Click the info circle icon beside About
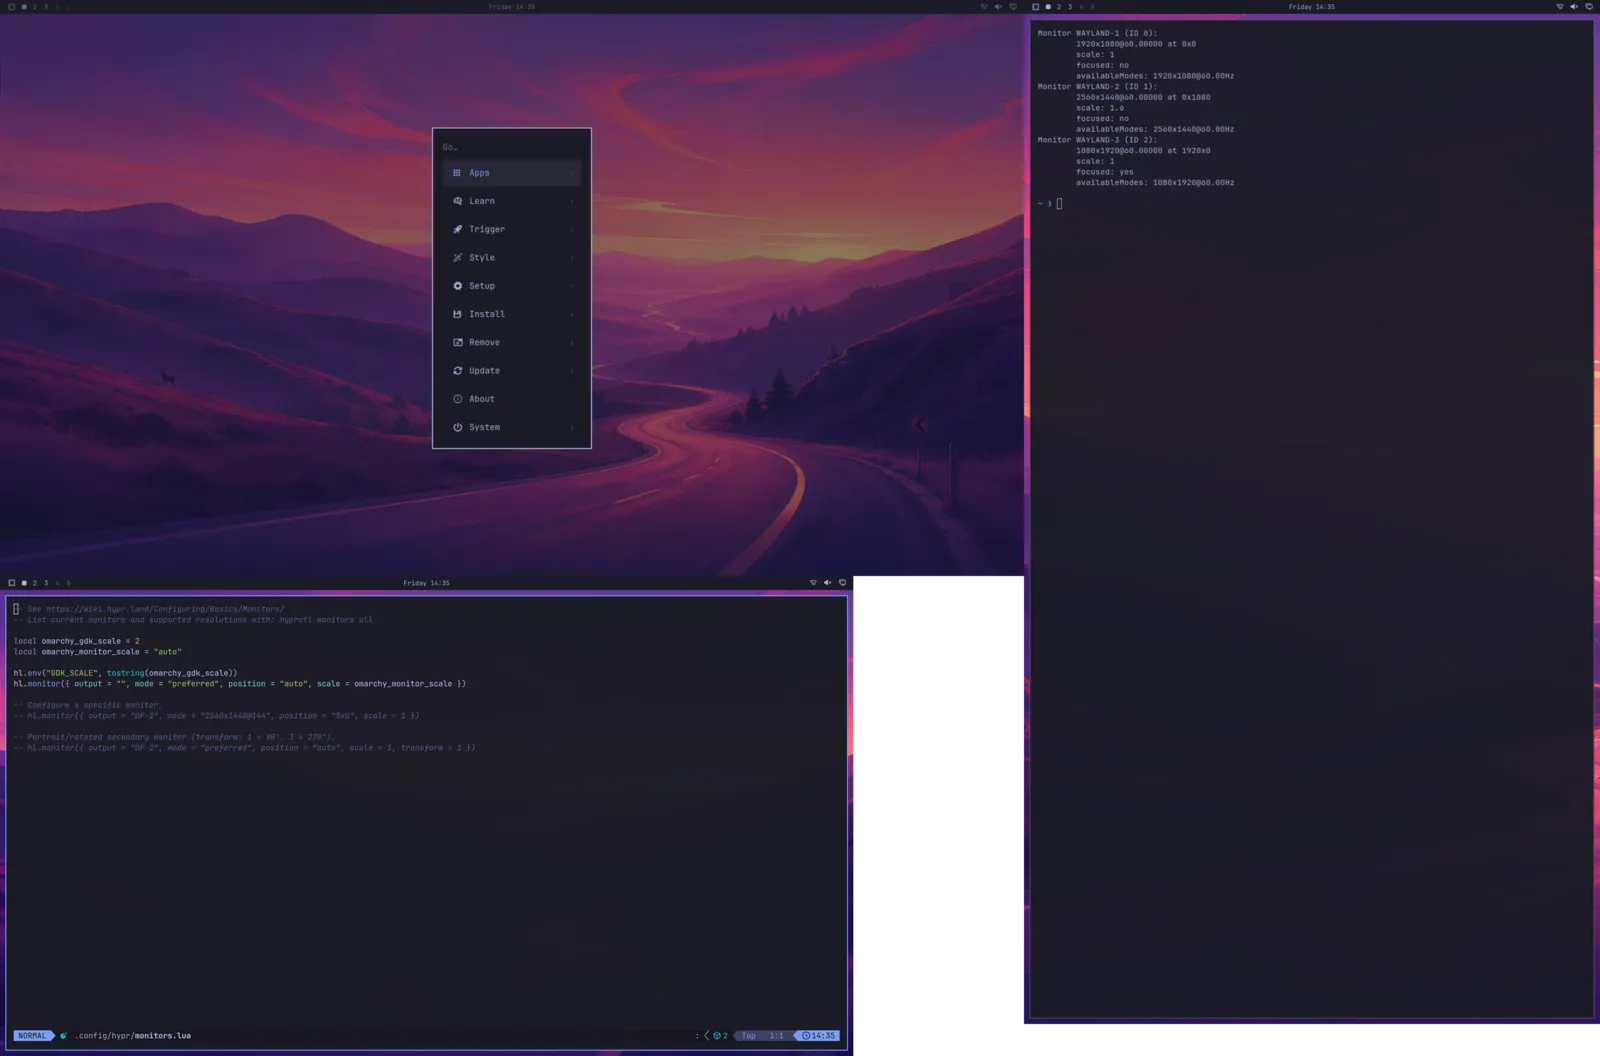Image resolution: width=1600 pixels, height=1056 pixels. [x=457, y=399]
